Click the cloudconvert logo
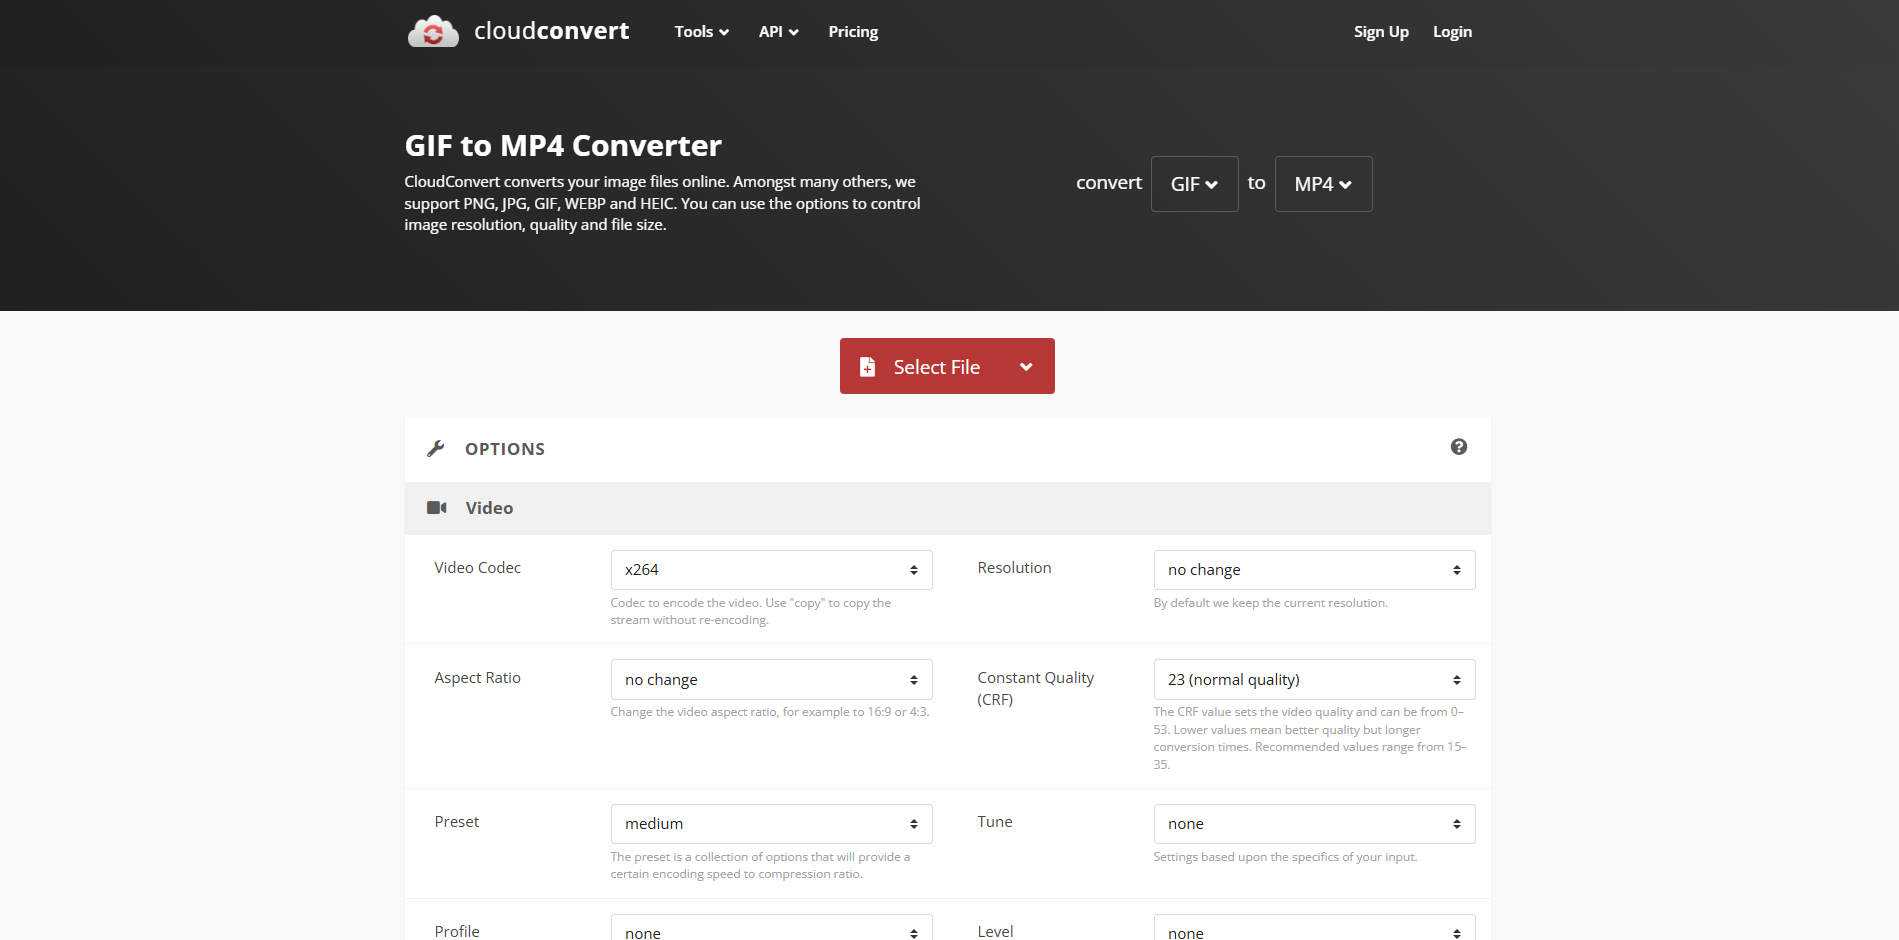The height and width of the screenshot is (940, 1899). pos(518,31)
